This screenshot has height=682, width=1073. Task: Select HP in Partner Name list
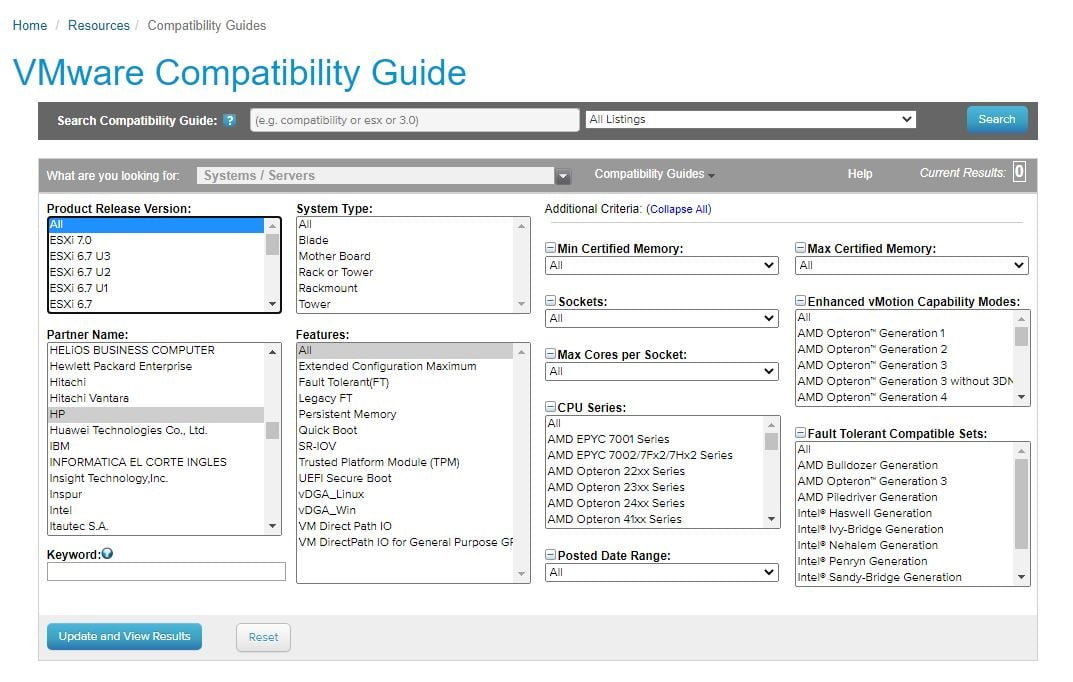[x=156, y=414]
